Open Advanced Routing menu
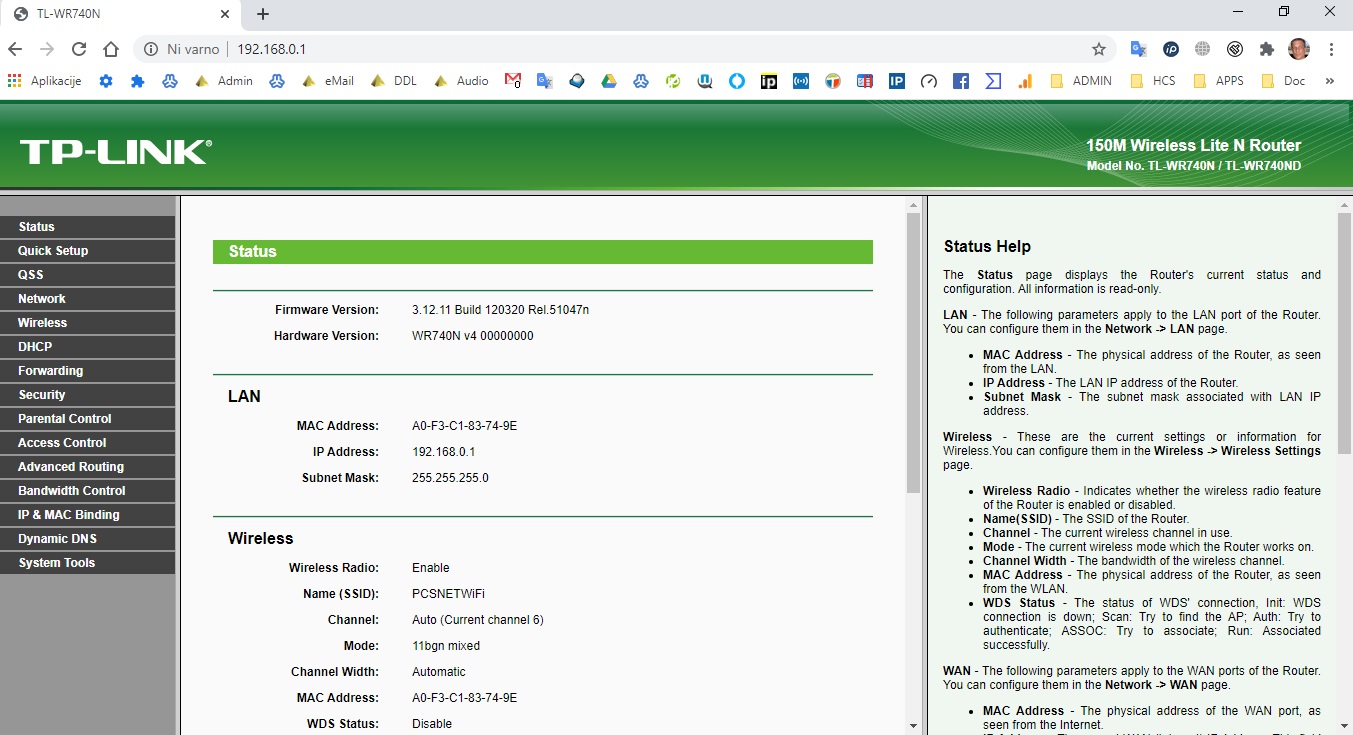Viewport: 1353px width, 735px height. coord(87,467)
